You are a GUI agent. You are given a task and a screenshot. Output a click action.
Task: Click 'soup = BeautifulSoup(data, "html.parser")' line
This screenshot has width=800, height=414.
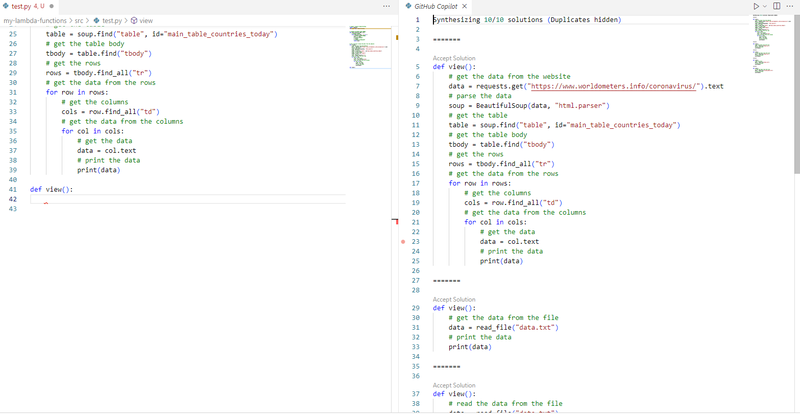[529, 106]
